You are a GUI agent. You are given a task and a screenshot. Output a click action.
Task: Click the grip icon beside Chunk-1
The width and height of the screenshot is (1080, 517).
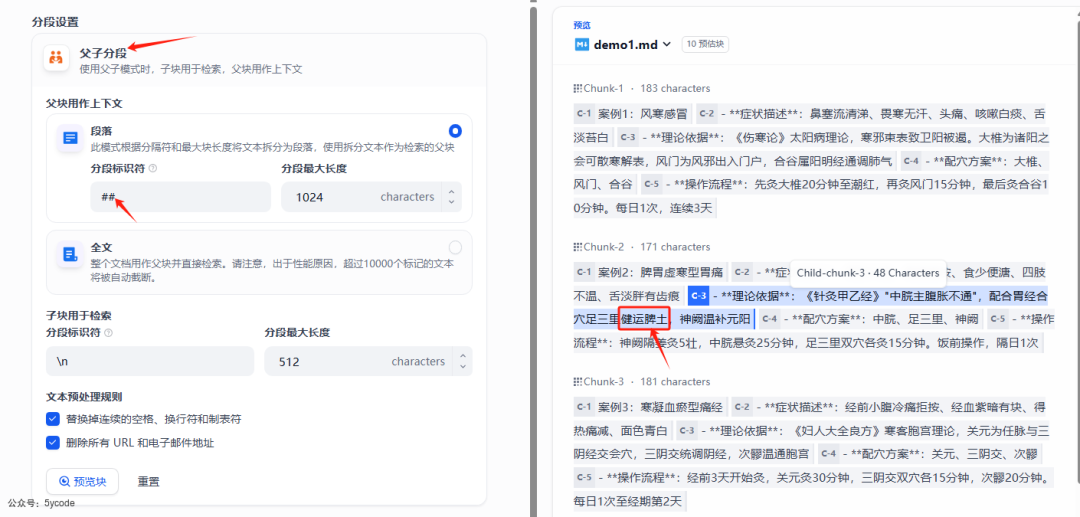click(577, 88)
